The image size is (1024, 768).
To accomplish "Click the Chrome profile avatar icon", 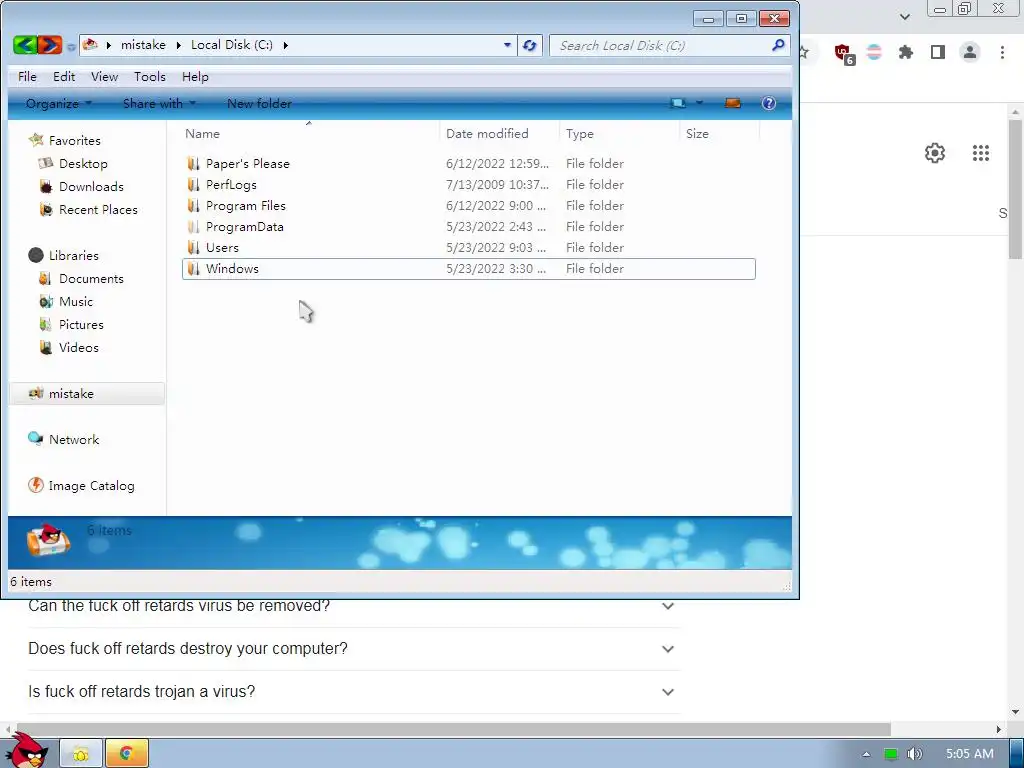I will 970,52.
